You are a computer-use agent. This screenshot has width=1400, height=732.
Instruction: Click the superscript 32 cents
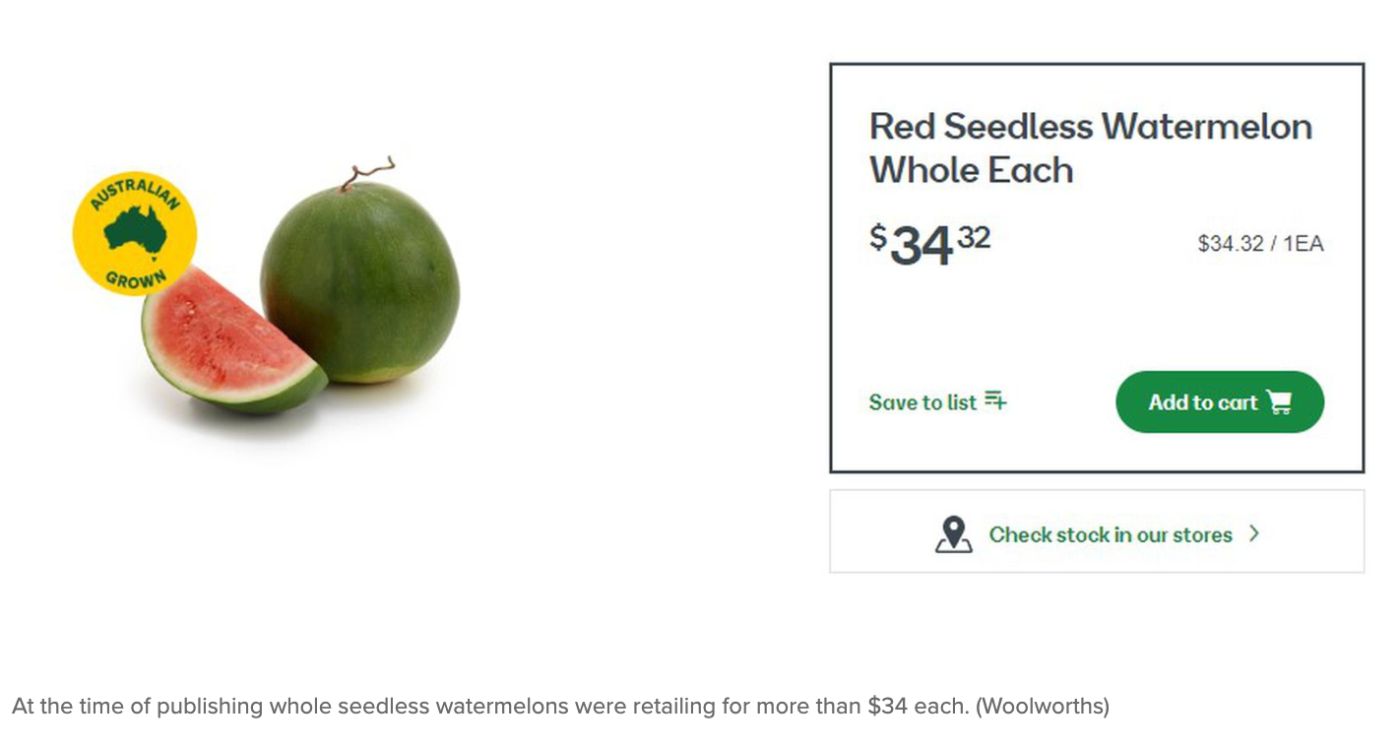coord(974,237)
